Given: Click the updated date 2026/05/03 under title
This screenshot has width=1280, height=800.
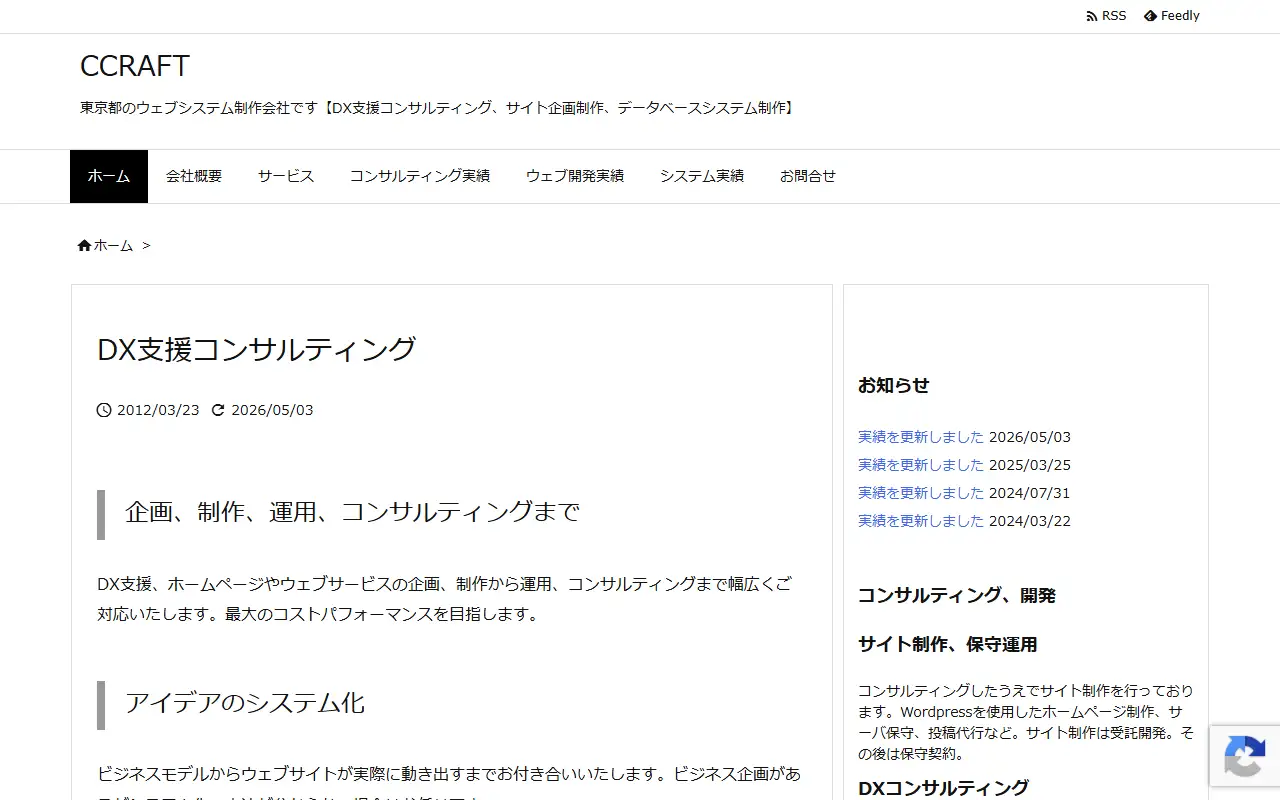Looking at the screenshot, I should [x=272, y=410].
